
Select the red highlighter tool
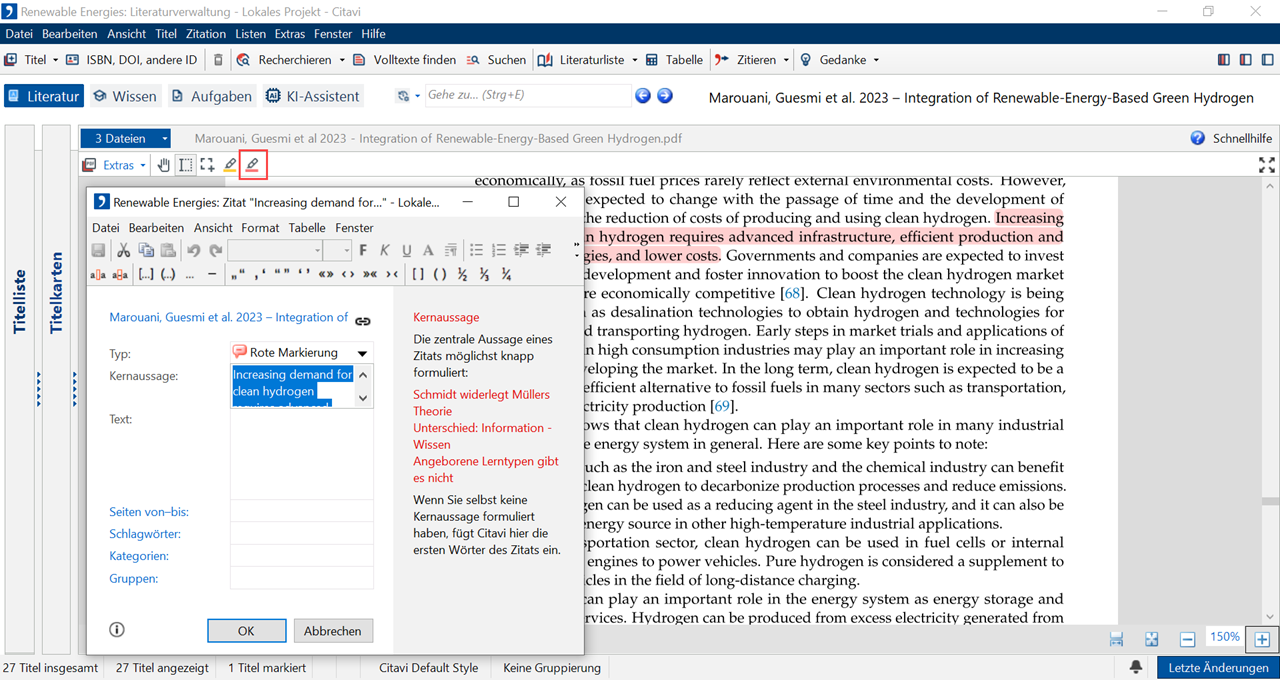pos(252,165)
